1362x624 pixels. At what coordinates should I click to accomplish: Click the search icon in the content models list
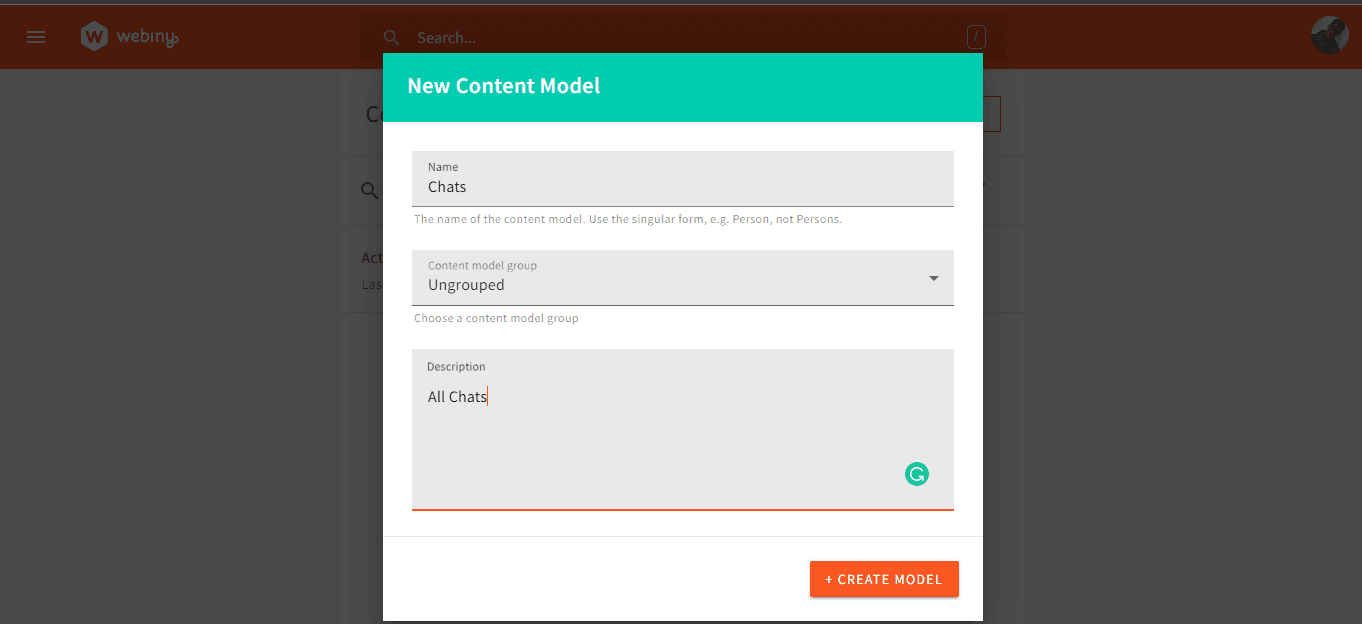(368, 190)
